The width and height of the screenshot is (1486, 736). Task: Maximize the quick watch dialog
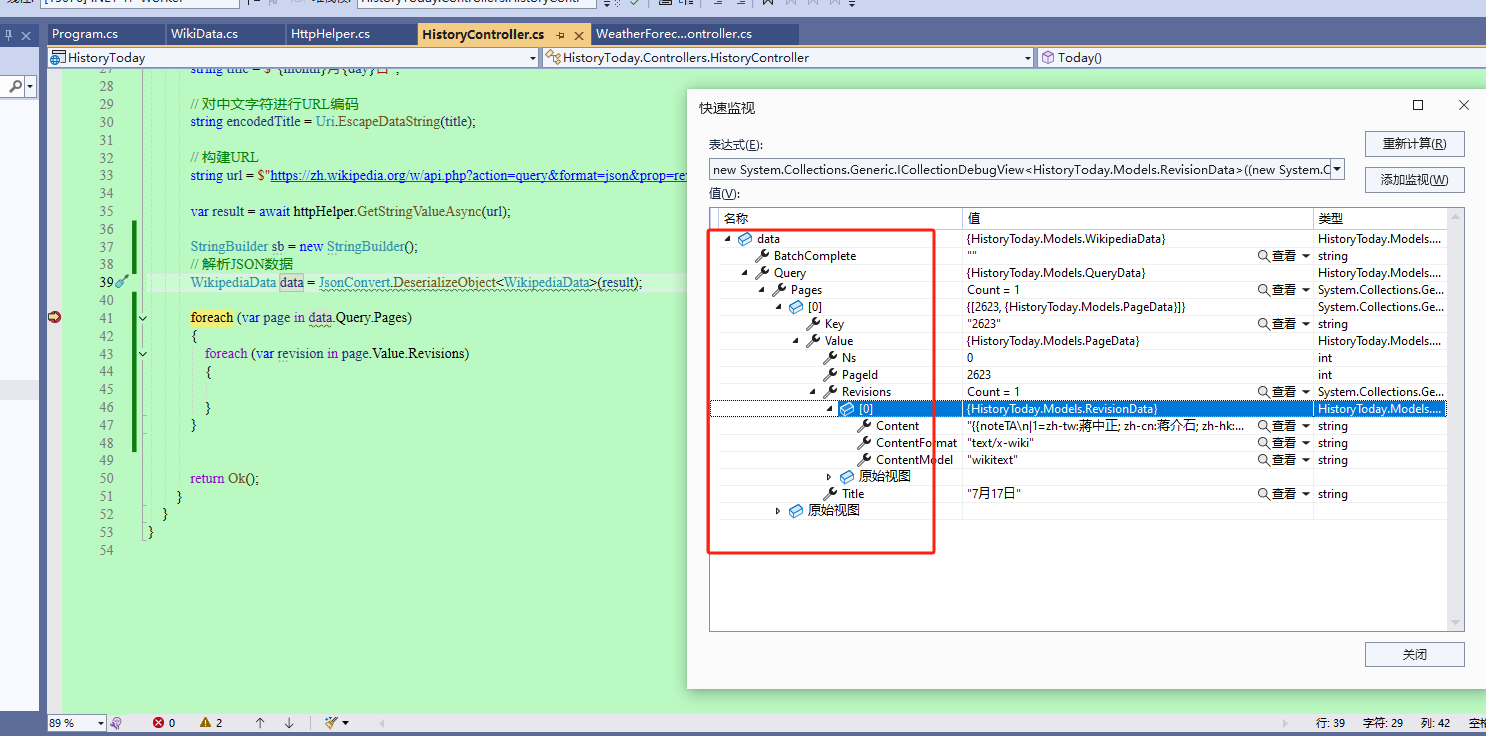coord(1418,106)
